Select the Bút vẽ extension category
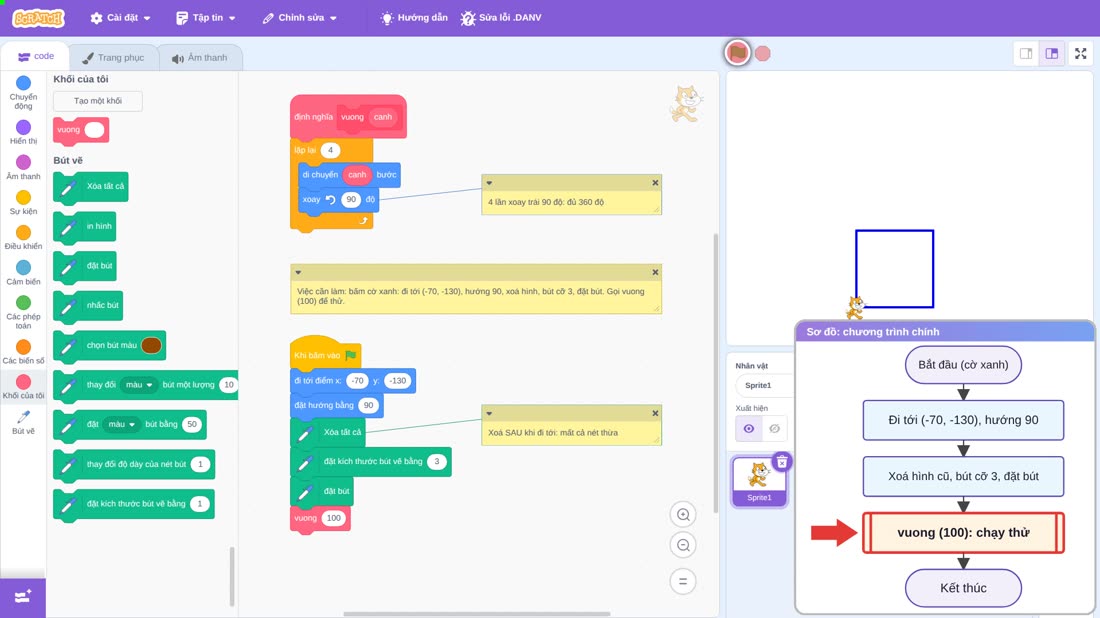 (23, 423)
